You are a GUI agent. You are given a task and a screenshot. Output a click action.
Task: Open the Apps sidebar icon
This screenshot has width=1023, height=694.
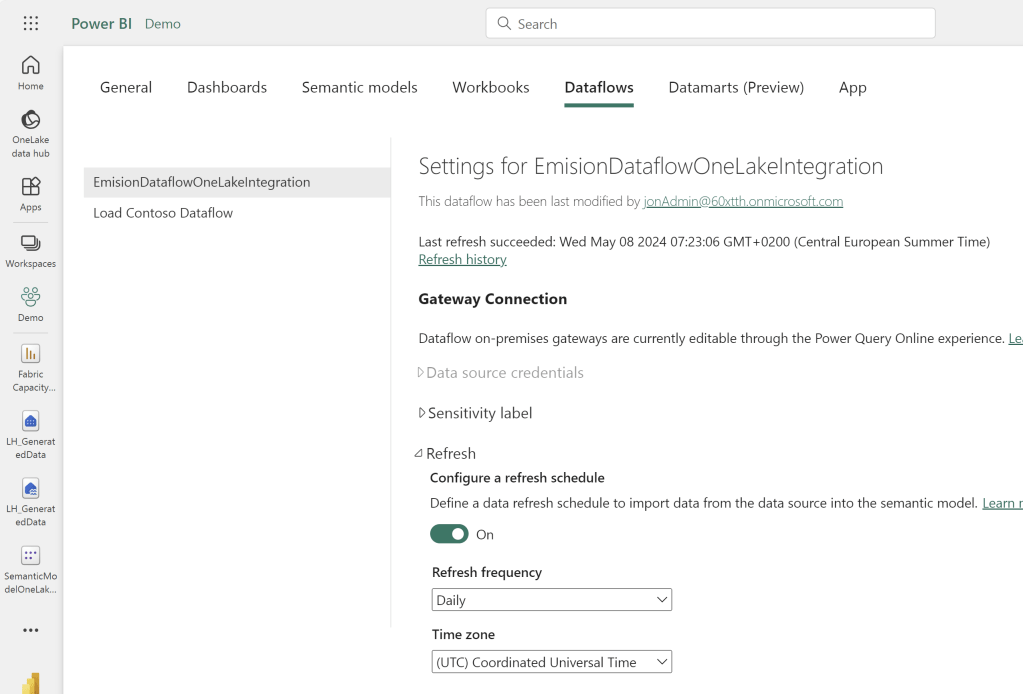pyautogui.click(x=31, y=193)
